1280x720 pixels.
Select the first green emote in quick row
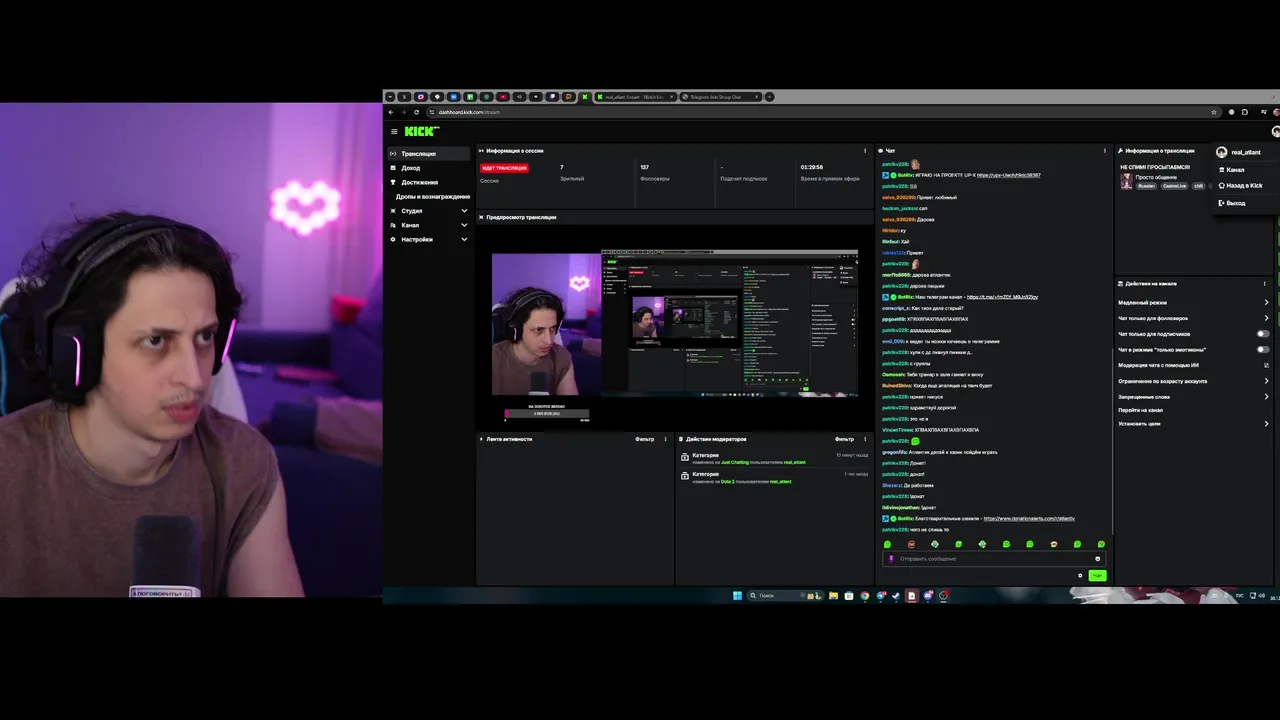887,544
